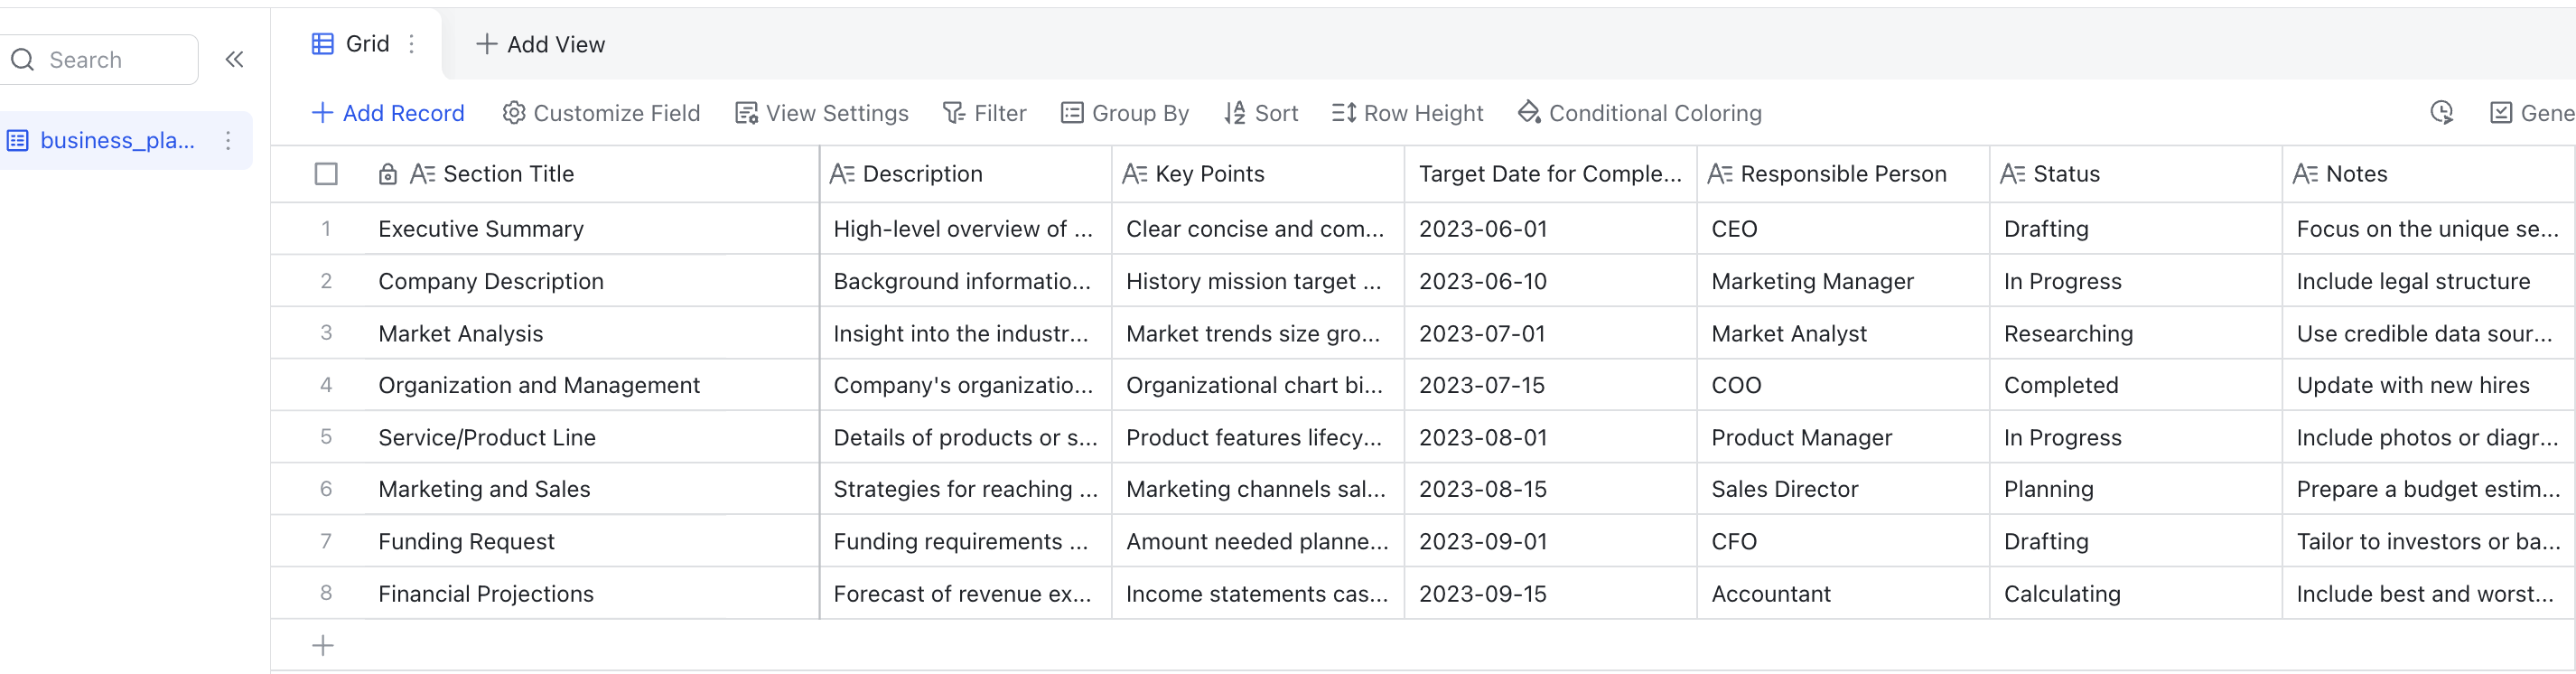Click Add Record button
2576x674 pixels.
tap(388, 113)
